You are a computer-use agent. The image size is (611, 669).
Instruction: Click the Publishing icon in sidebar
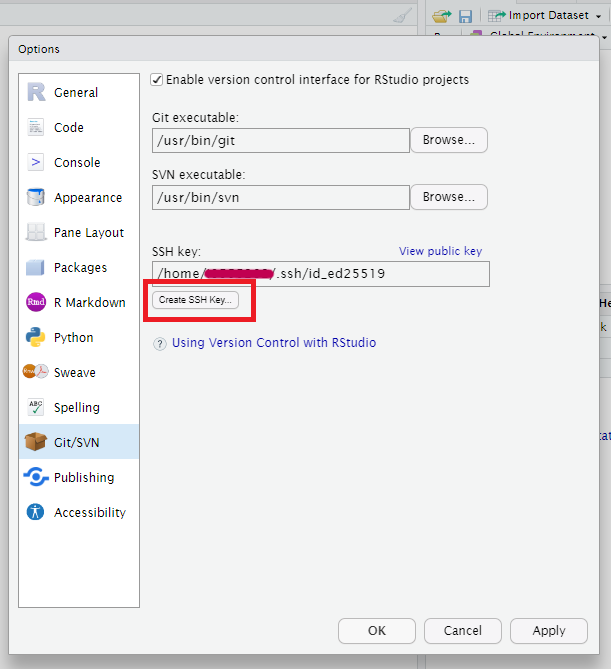(x=36, y=477)
